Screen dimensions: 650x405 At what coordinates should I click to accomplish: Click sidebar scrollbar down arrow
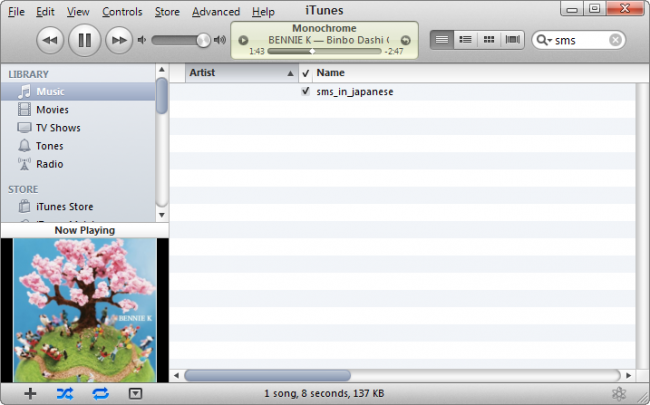click(x=162, y=215)
